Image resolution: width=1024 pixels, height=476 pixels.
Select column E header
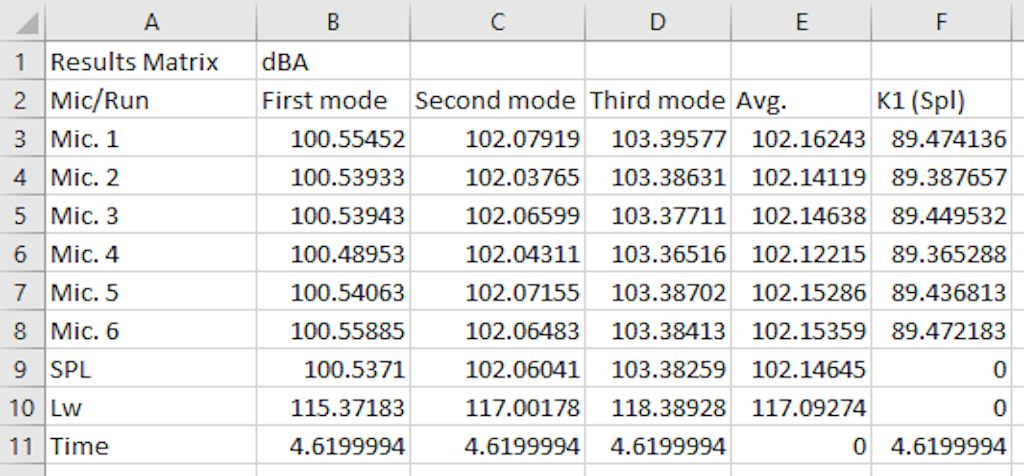[x=801, y=22]
